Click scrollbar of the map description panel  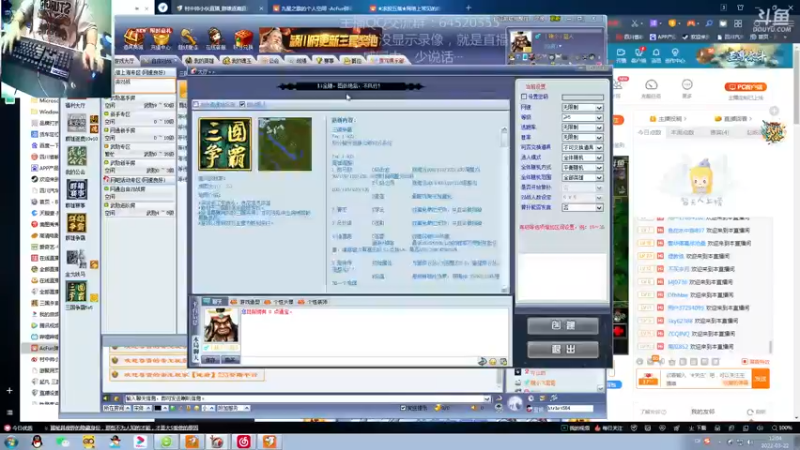tap(504, 209)
